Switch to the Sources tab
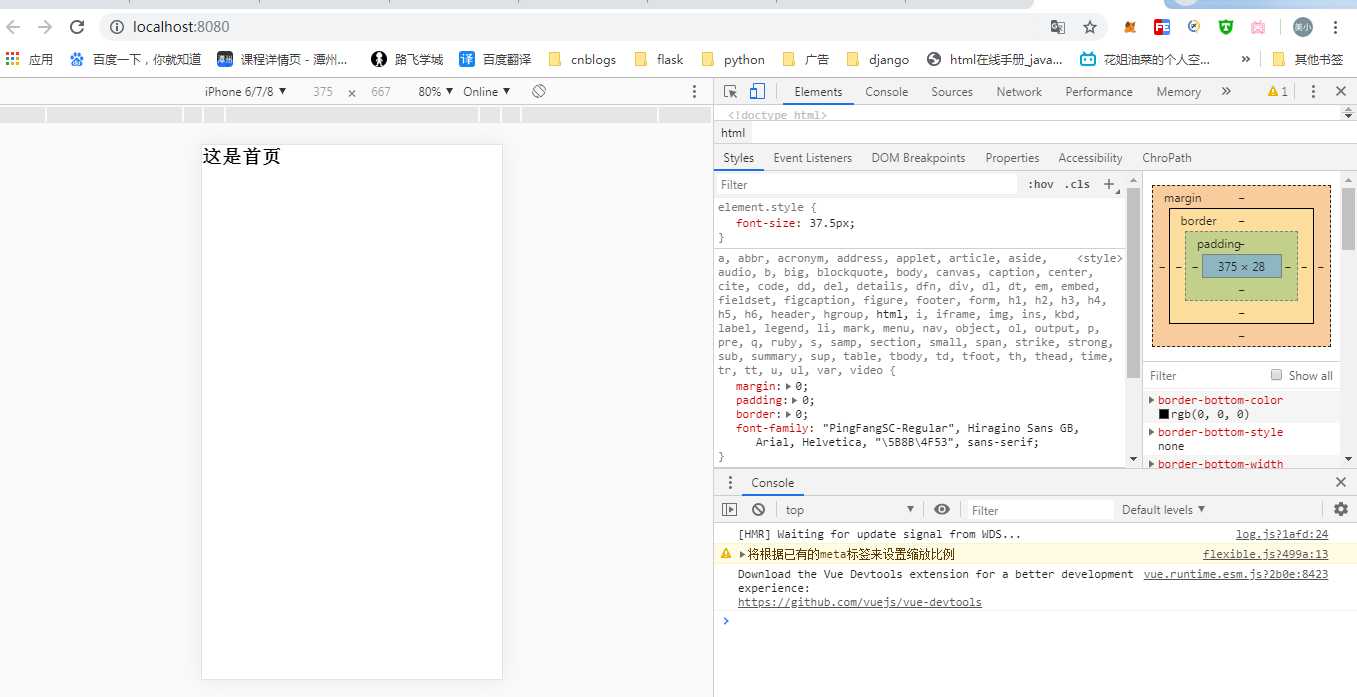The height and width of the screenshot is (697, 1357). [x=952, y=91]
